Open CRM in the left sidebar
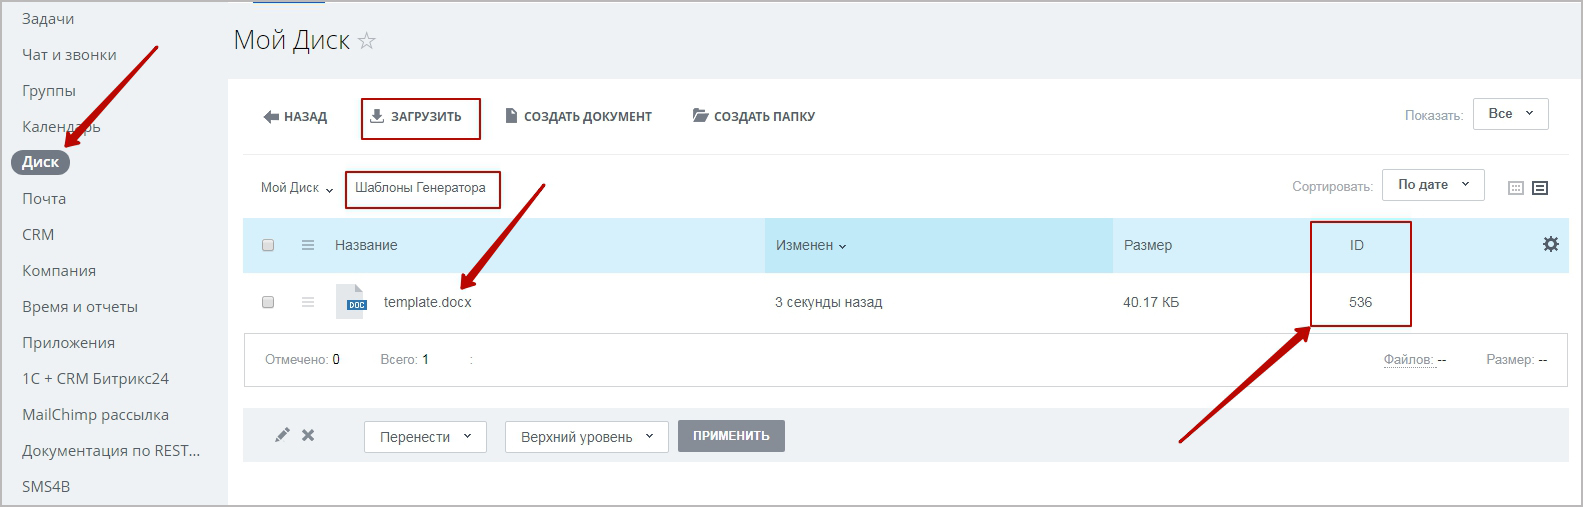1583x507 pixels. [x=38, y=235]
